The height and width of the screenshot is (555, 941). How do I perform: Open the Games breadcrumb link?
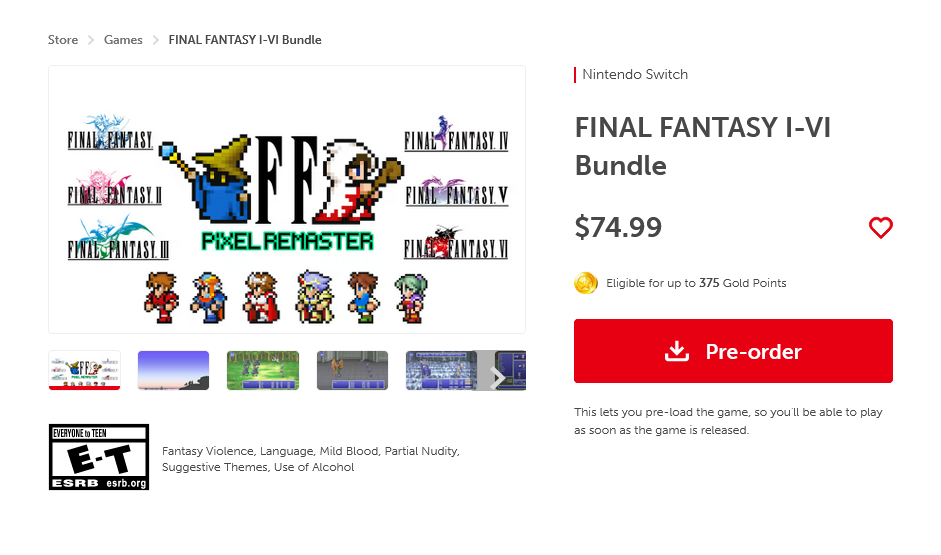(x=123, y=40)
